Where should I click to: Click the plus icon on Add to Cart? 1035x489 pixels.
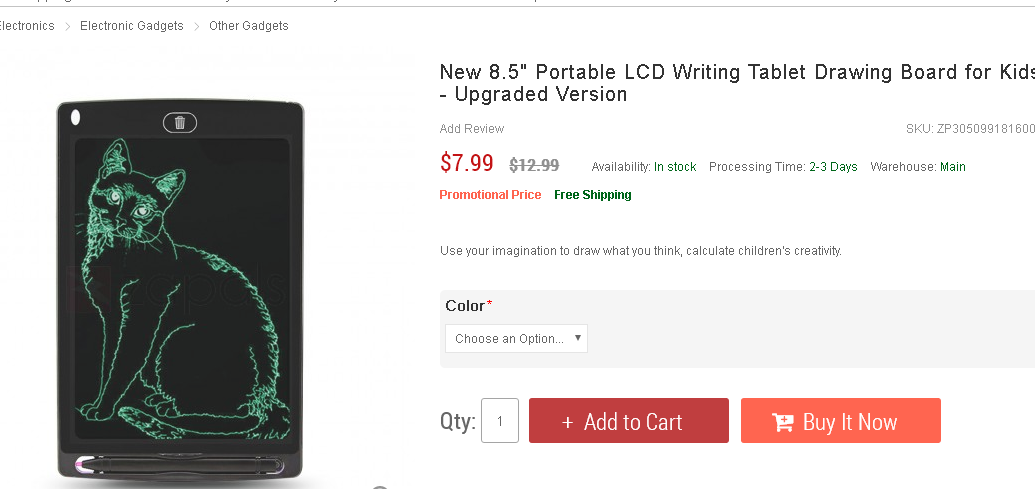coord(568,422)
